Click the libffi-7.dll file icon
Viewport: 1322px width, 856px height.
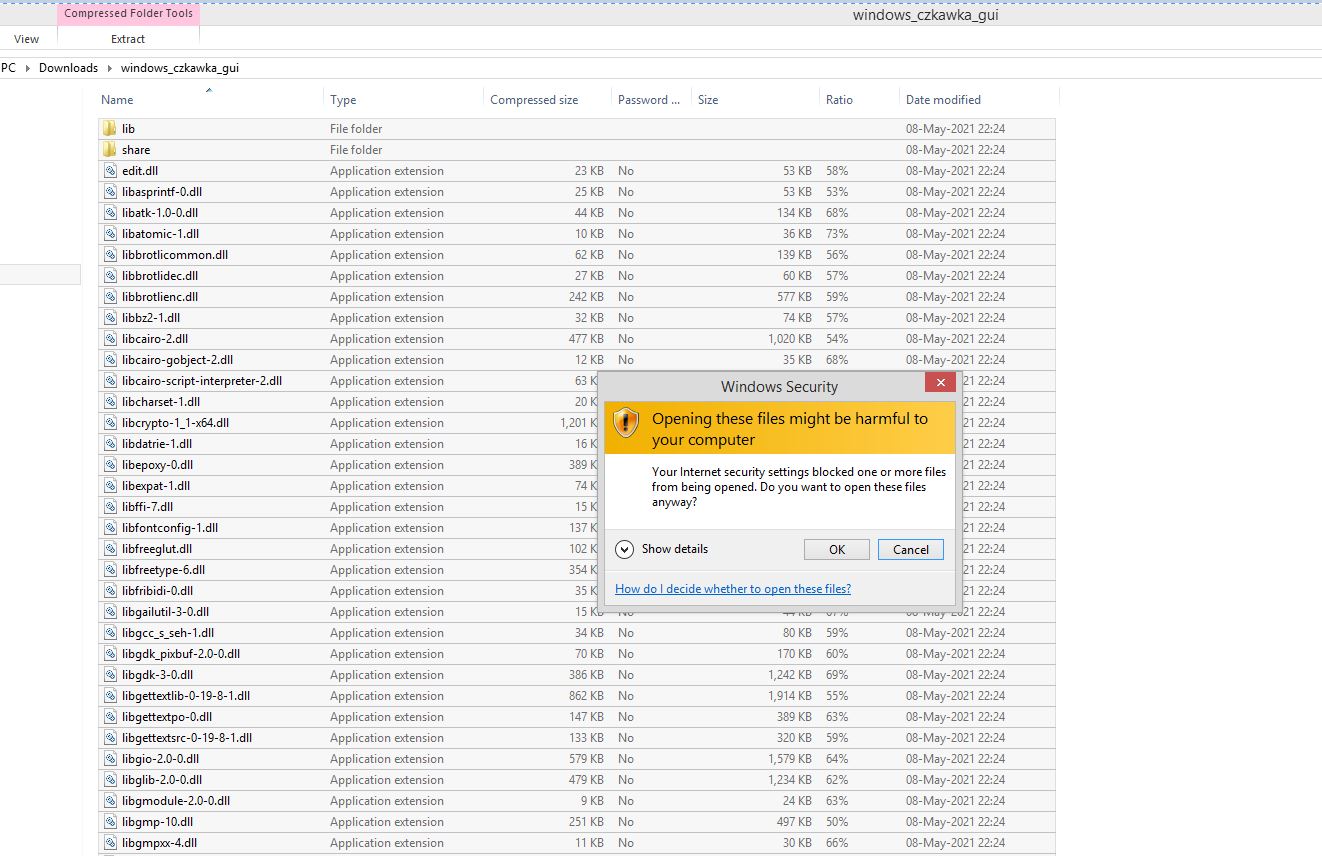(x=110, y=507)
